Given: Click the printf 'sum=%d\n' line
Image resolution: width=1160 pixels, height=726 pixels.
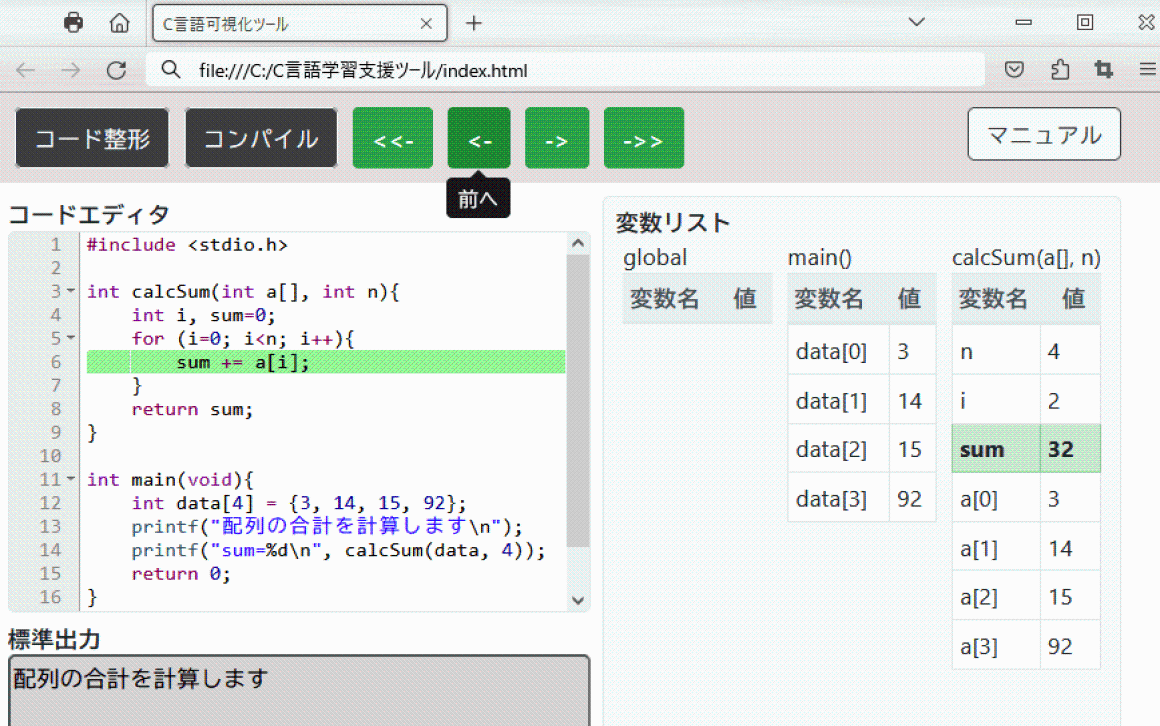Looking at the screenshot, I should click(338, 550).
